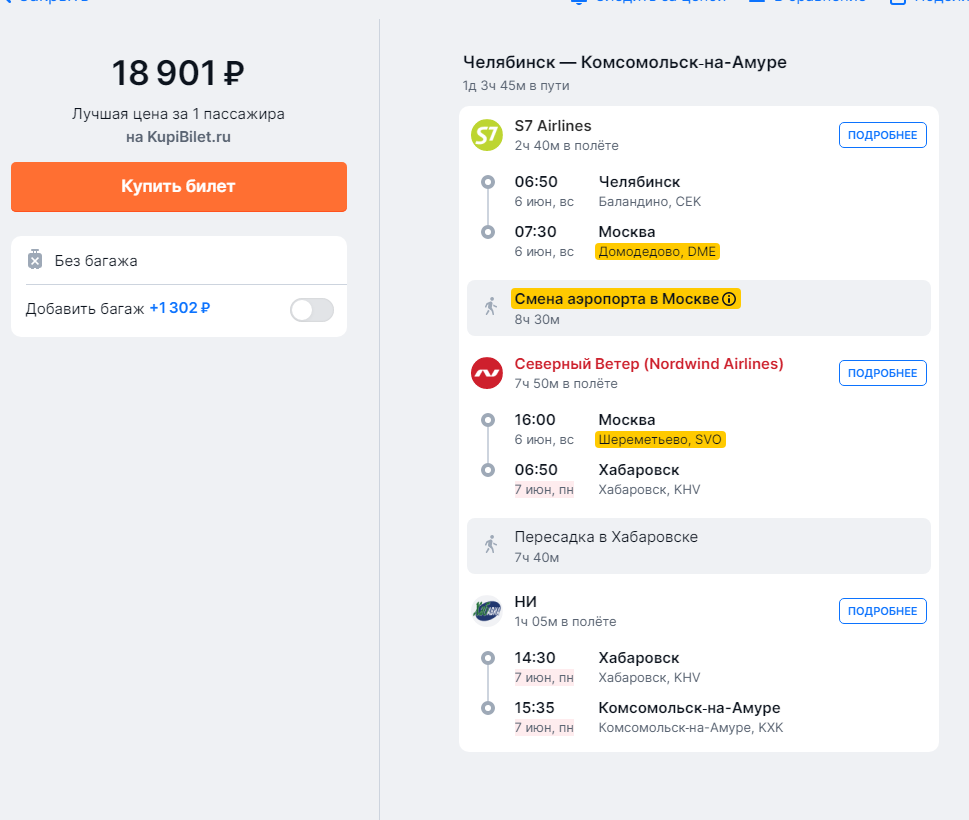Click the highlighted Домодедово, DME airport label
This screenshot has height=820, width=969.
[657, 252]
